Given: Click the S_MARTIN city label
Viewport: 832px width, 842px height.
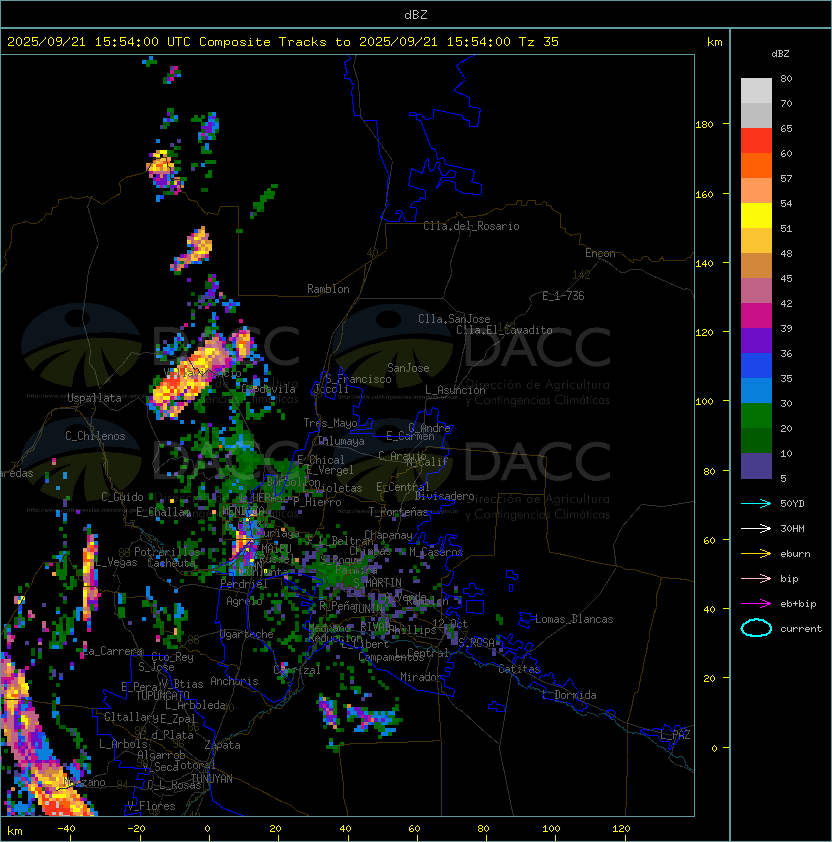Looking at the screenshot, I should tap(377, 582).
